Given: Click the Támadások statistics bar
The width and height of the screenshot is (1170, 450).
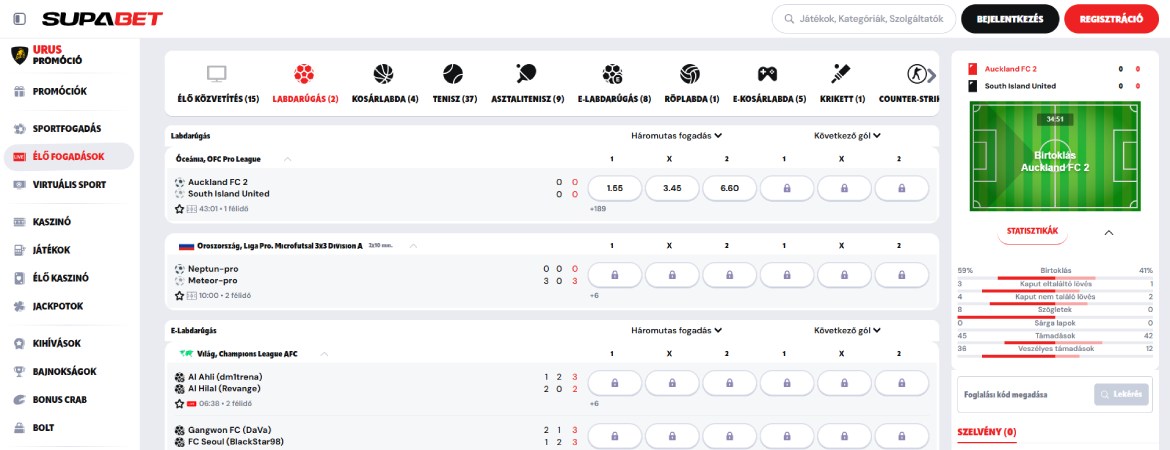Looking at the screenshot, I should pyautogui.click(x=1056, y=343).
